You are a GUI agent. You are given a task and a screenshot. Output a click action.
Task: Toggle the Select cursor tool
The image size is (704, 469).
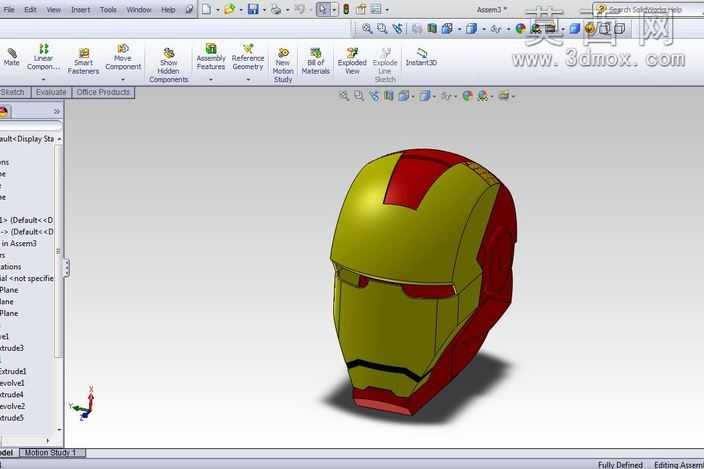[x=323, y=9]
